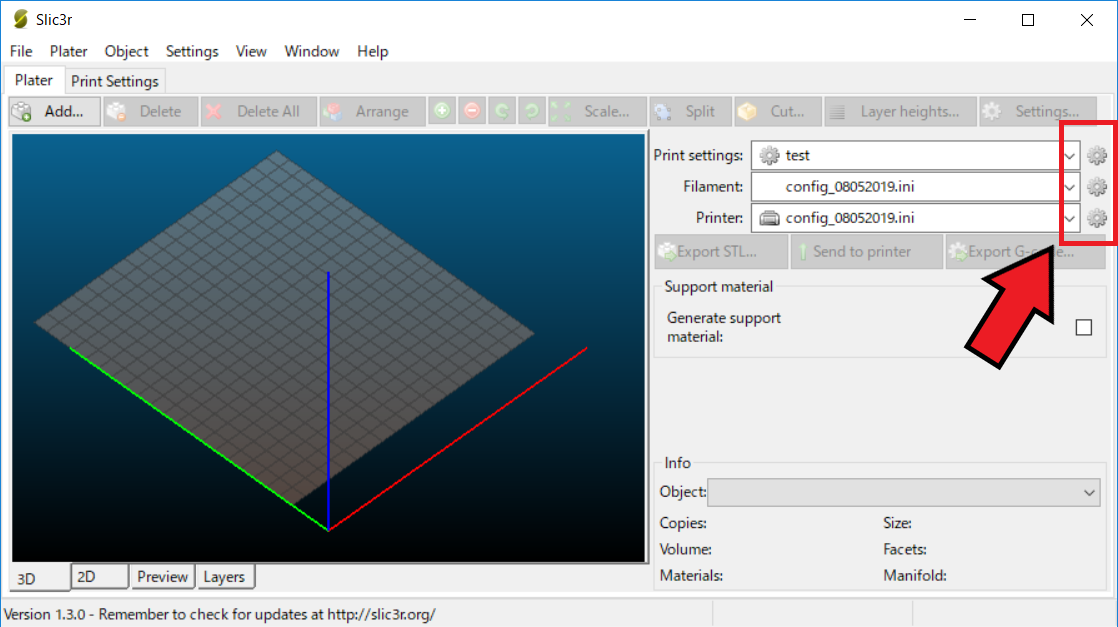Enable the Generate support material checkbox

tap(1084, 327)
